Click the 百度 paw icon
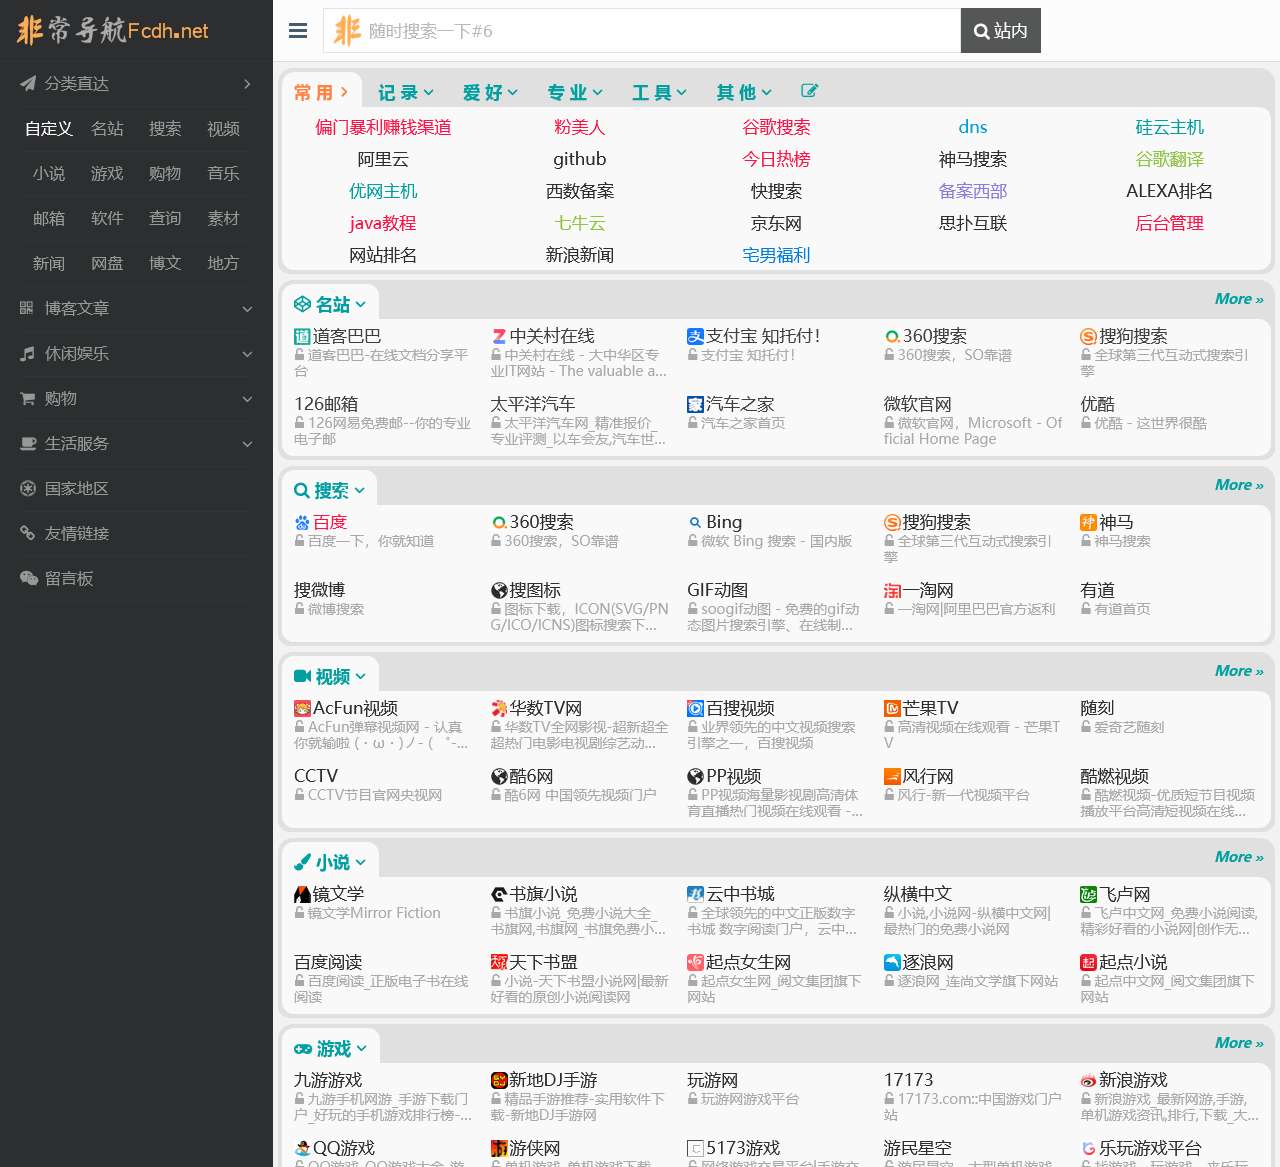Viewport: 1280px width, 1167px height. (x=302, y=523)
